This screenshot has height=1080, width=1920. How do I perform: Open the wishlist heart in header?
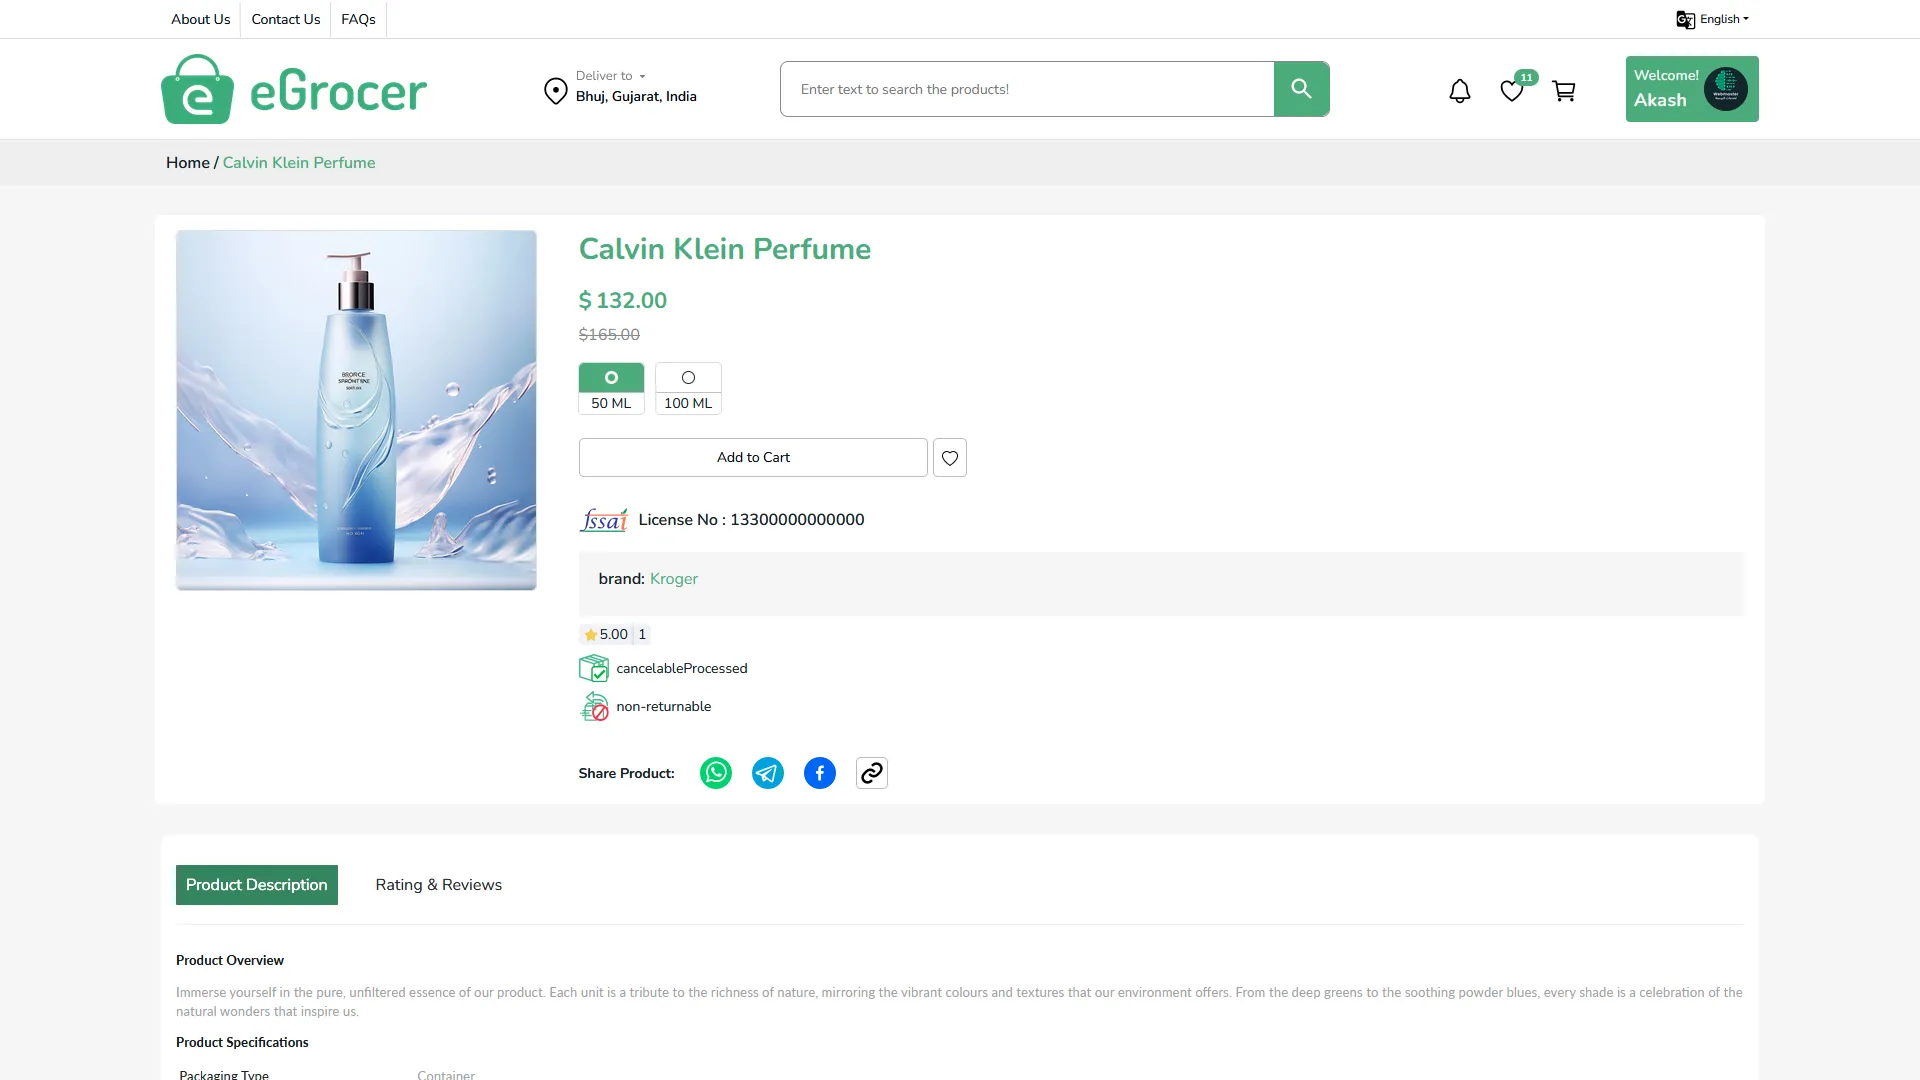point(1512,91)
